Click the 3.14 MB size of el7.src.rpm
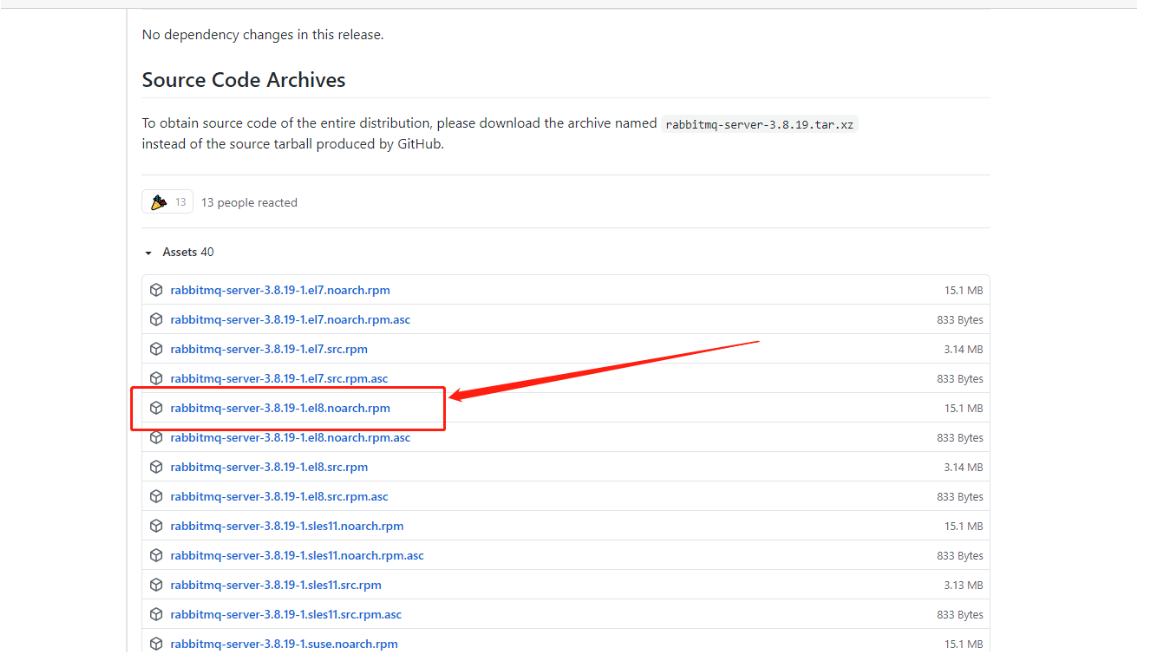Viewport: 1152px width, 665px height. (x=963, y=349)
